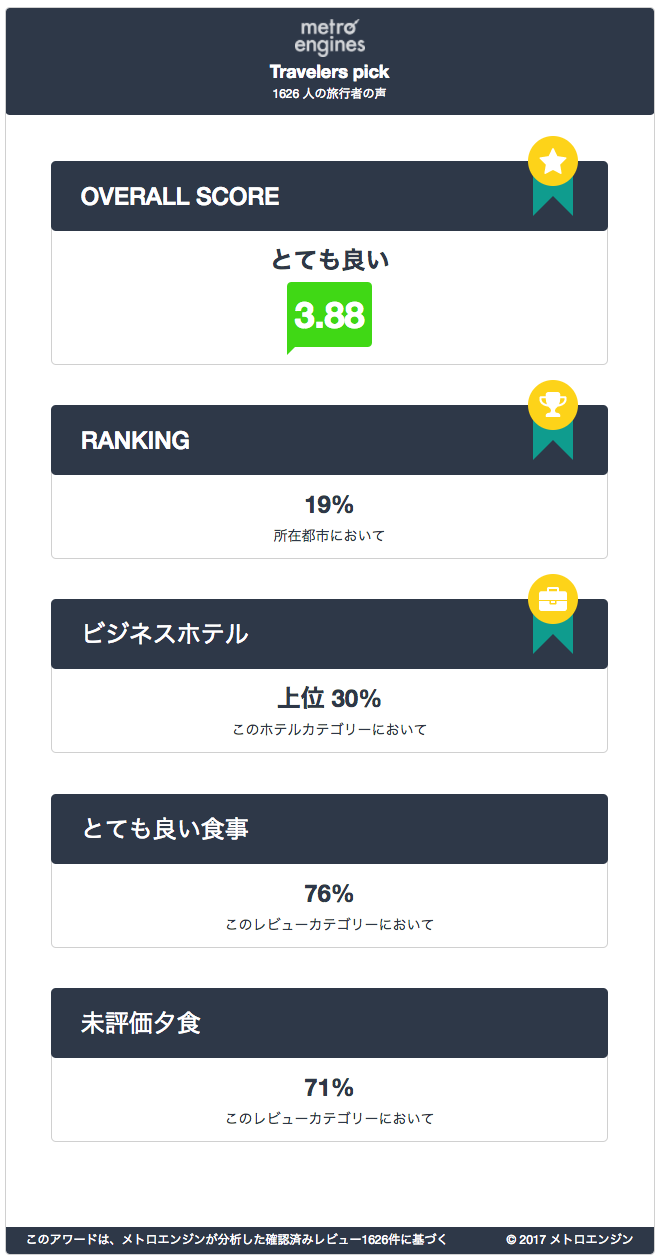Click the 所在都市において caption
660x1260 pixels.
click(x=329, y=536)
